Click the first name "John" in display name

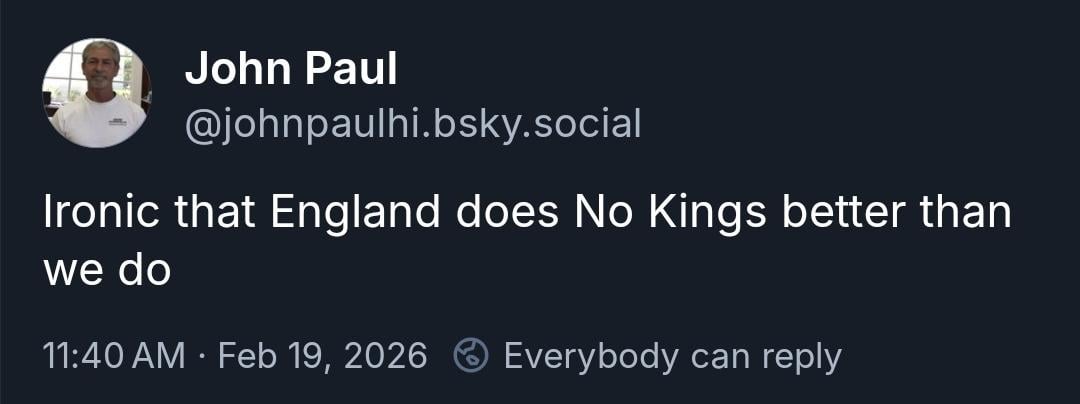236,70
